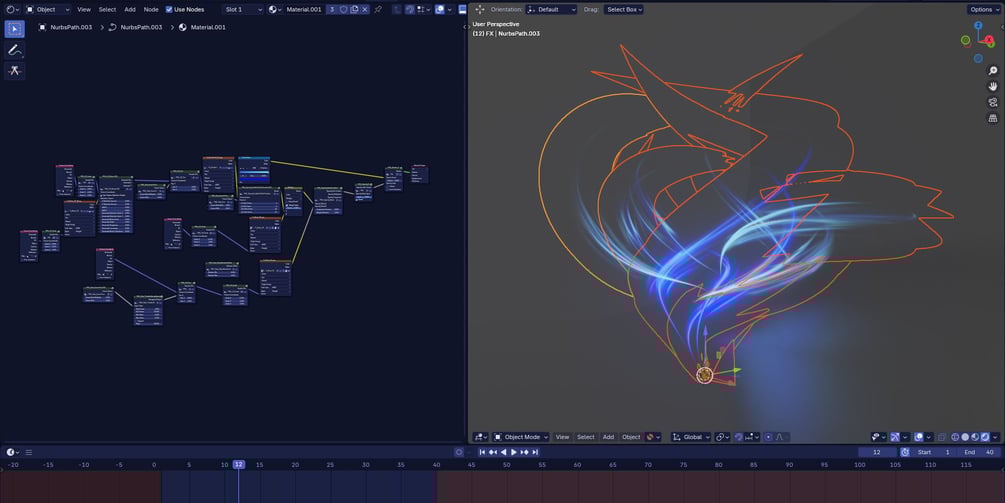The width and height of the screenshot is (1005, 503).
Task: Open the viewport editor type menu
Action: point(481,437)
